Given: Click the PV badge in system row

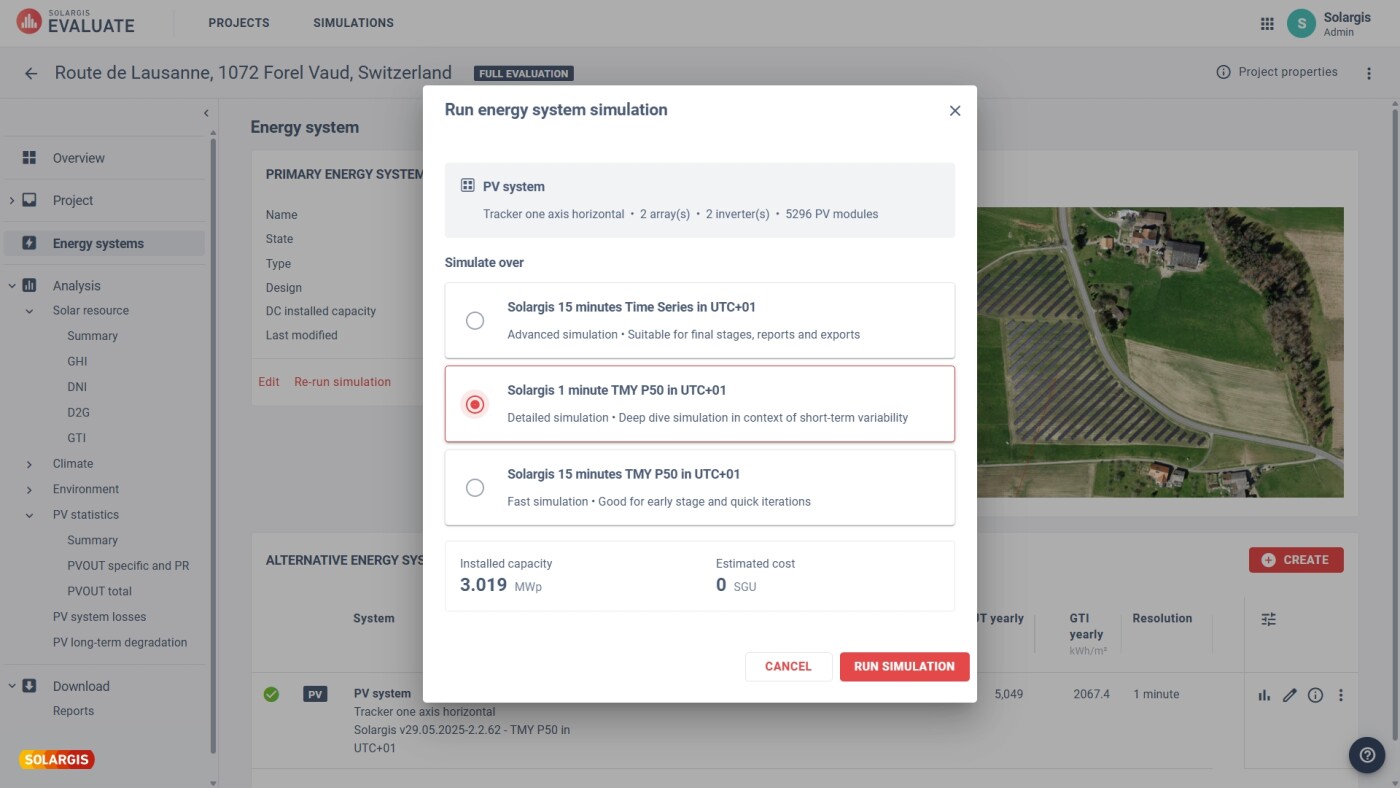Looking at the screenshot, I should pos(315,694).
